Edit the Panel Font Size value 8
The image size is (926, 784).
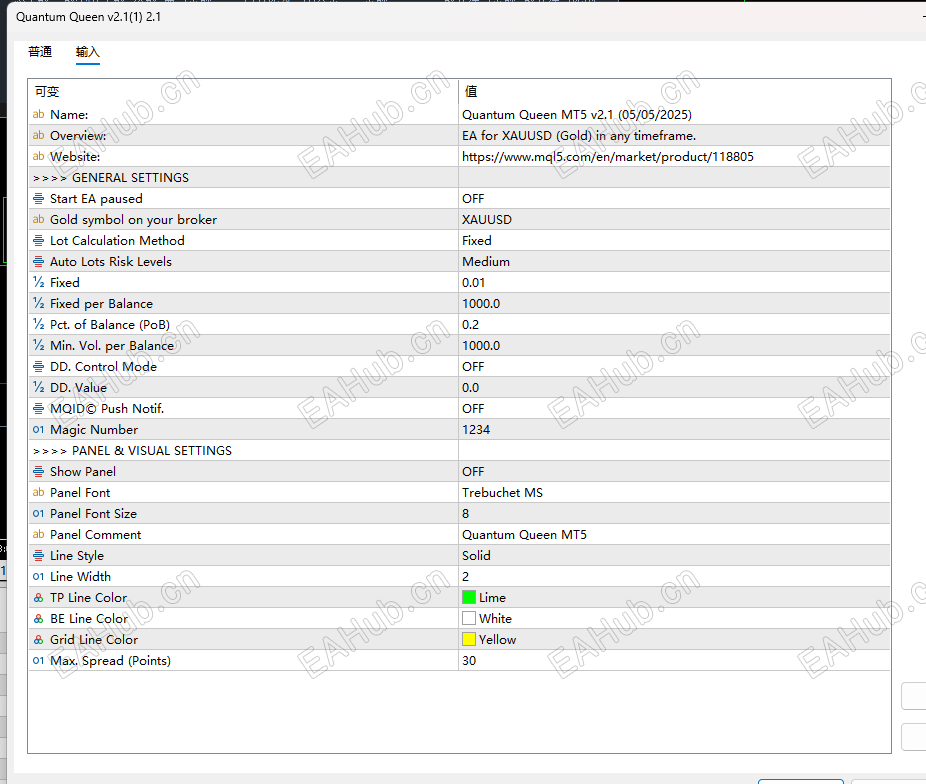pos(674,514)
